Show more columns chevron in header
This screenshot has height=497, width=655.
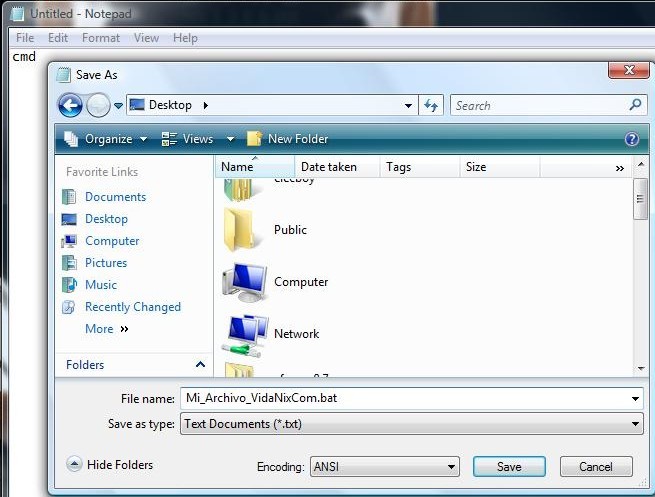(x=619, y=168)
